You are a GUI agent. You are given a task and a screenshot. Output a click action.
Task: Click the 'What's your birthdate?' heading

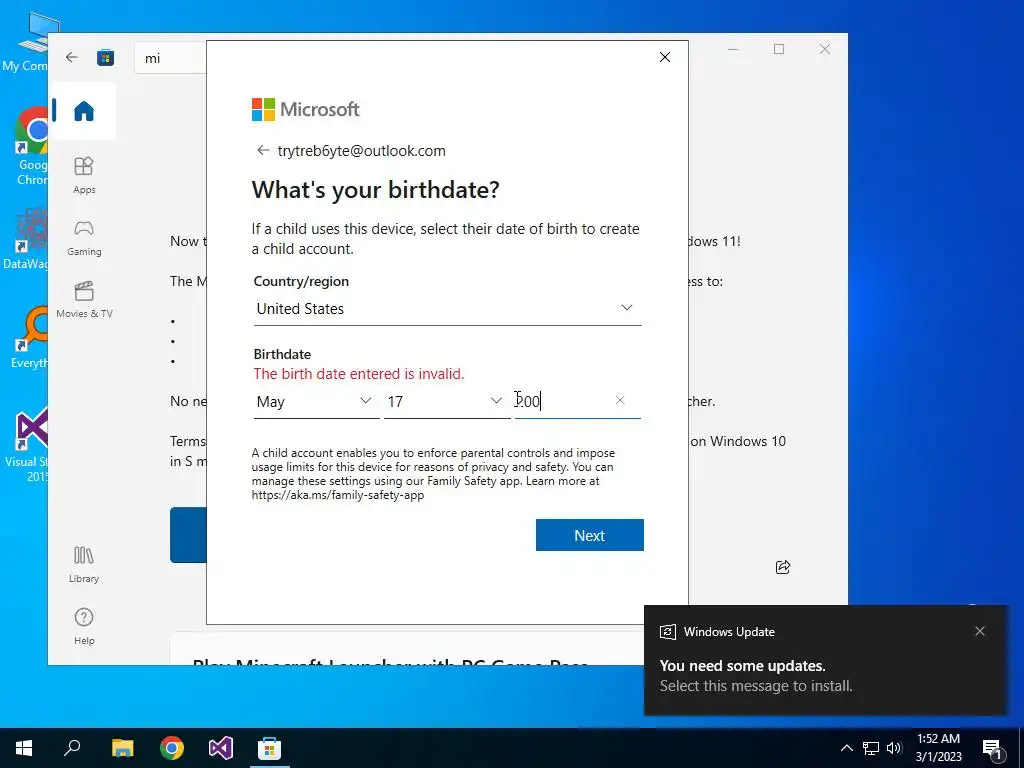pyautogui.click(x=376, y=189)
